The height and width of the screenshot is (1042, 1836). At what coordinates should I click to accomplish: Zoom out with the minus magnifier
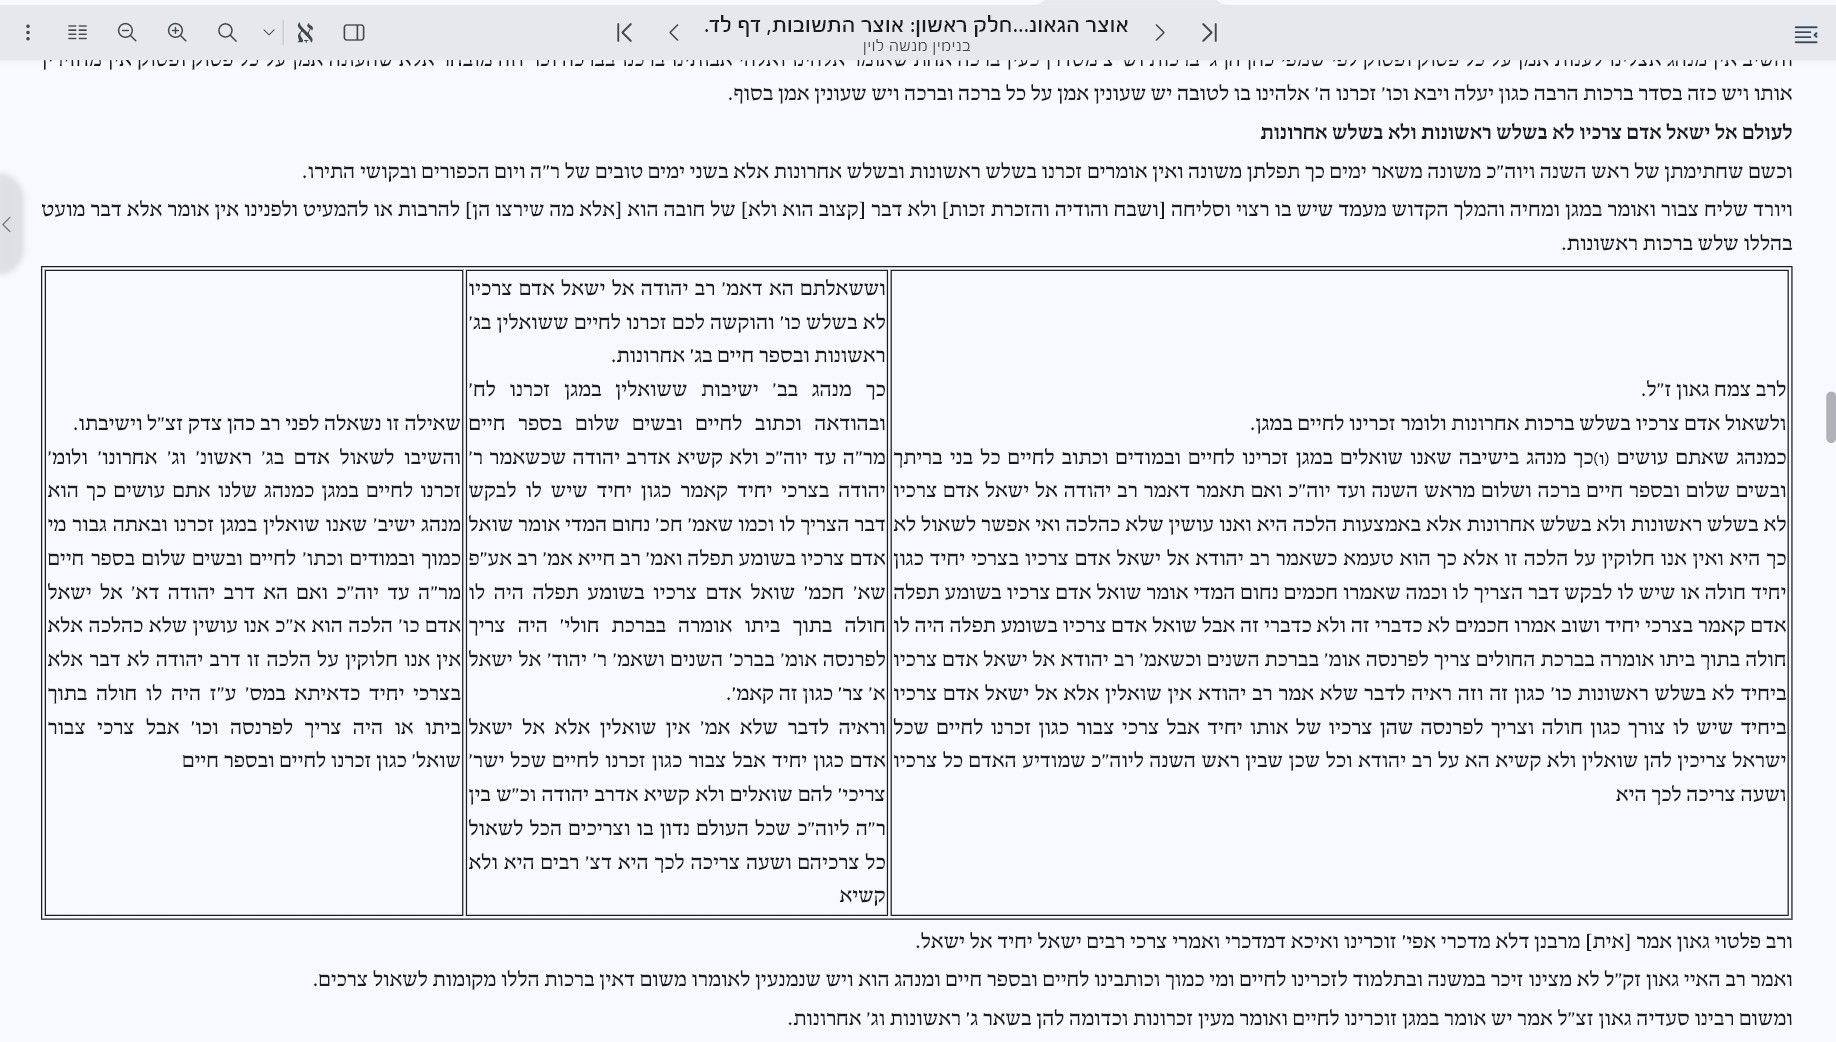tap(127, 33)
